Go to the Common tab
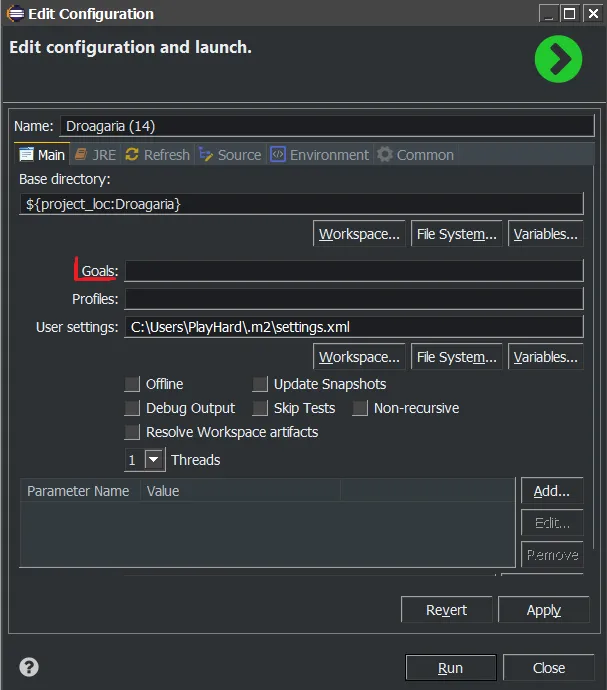Image resolution: width=607 pixels, height=690 pixels. coord(415,155)
